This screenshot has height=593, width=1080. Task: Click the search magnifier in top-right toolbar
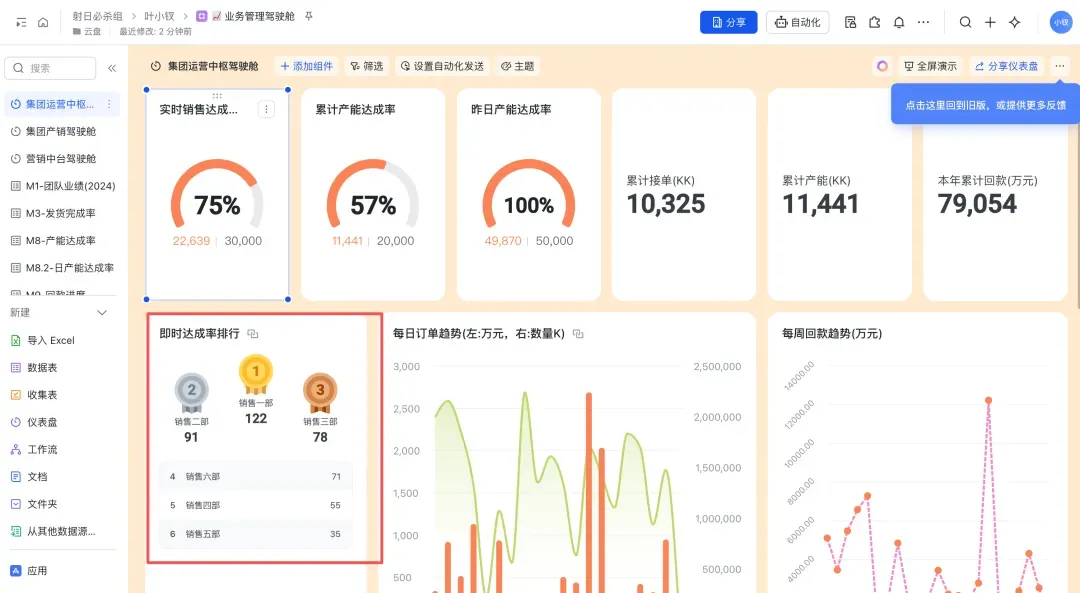pyautogui.click(x=965, y=22)
